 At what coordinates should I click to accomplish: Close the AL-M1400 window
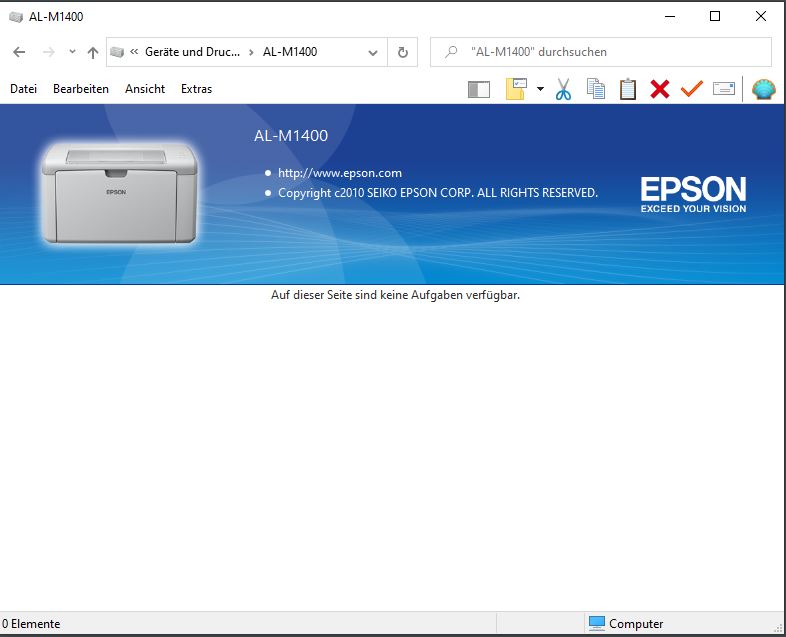[760, 17]
